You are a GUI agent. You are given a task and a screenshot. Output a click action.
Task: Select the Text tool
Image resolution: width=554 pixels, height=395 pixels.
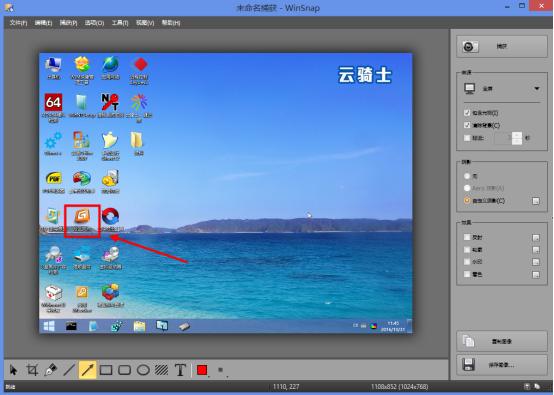[x=180, y=370]
